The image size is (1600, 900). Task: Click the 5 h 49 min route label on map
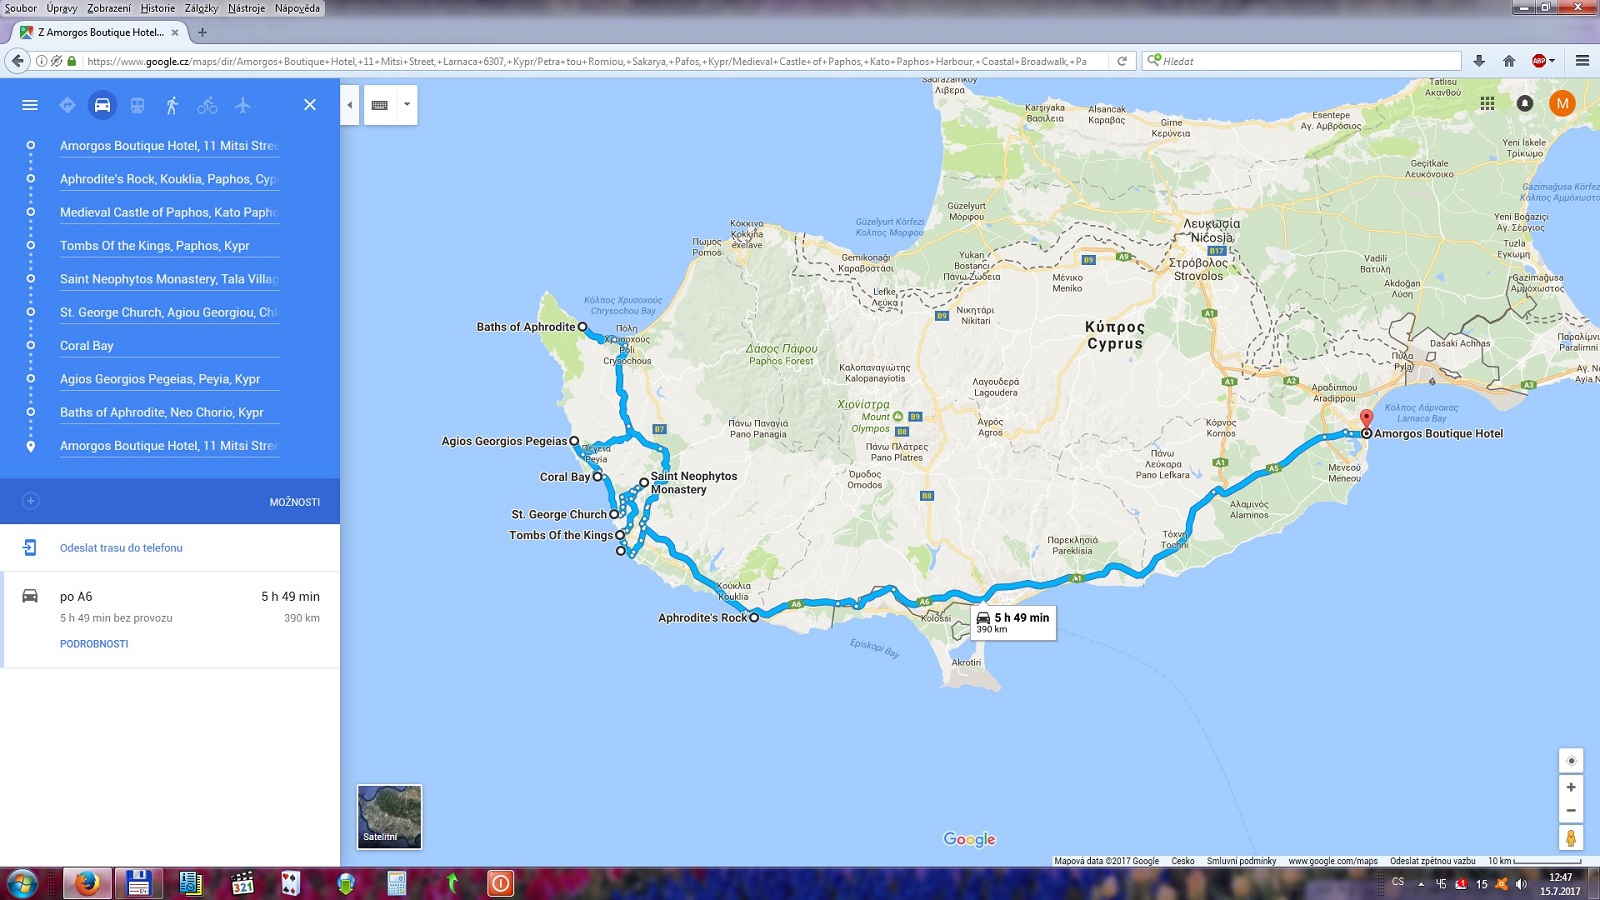(1013, 622)
